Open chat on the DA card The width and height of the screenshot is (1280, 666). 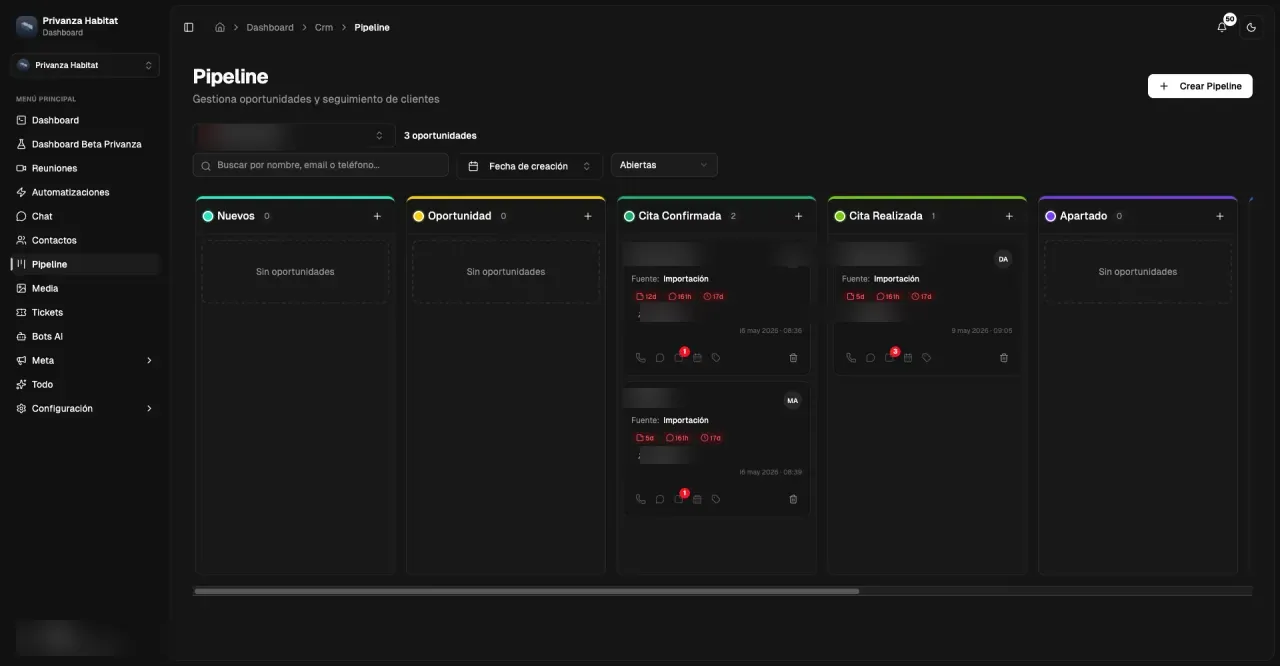coord(870,358)
